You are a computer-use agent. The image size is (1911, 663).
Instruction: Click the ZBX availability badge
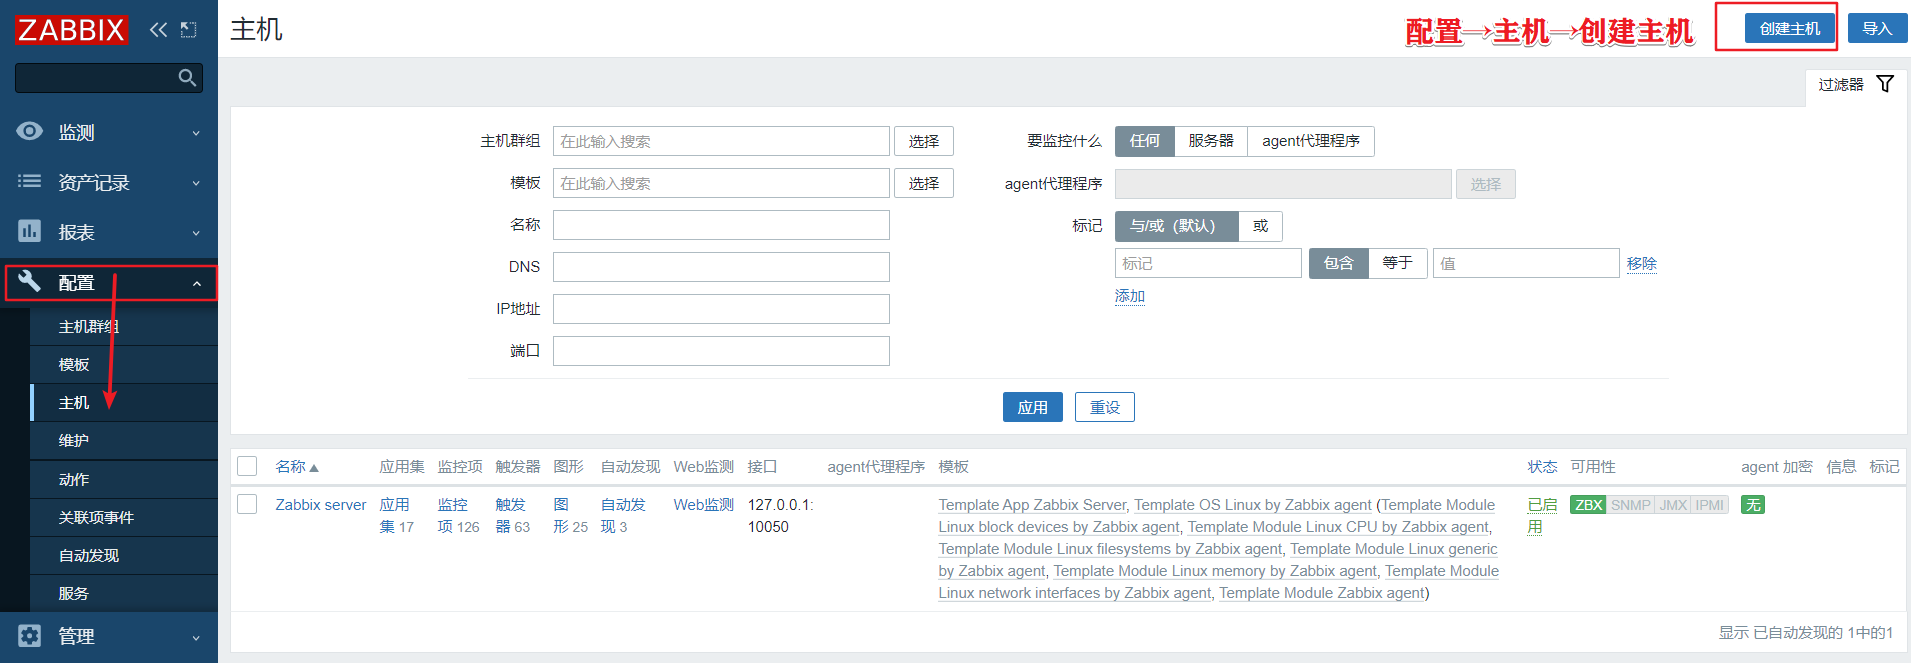(x=1588, y=505)
